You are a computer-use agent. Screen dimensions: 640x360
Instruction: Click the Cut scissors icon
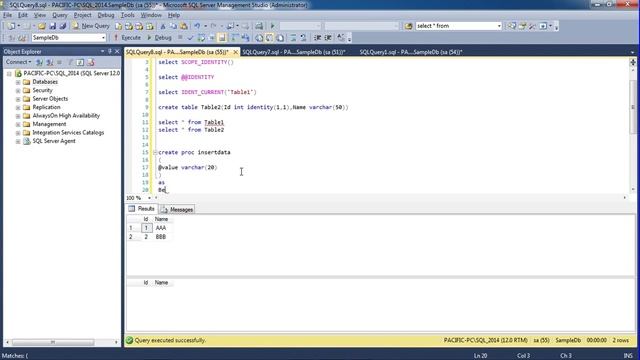pyautogui.click(x=163, y=26)
